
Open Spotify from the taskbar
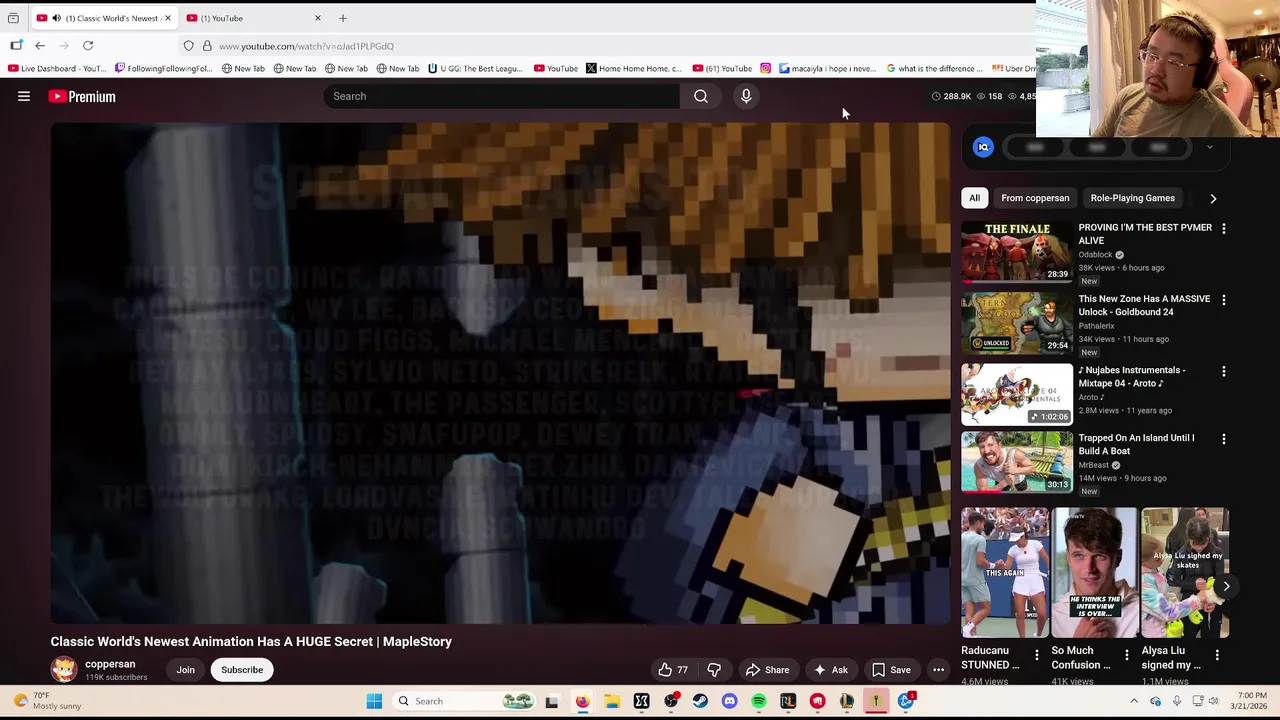(x=759, y=701)
